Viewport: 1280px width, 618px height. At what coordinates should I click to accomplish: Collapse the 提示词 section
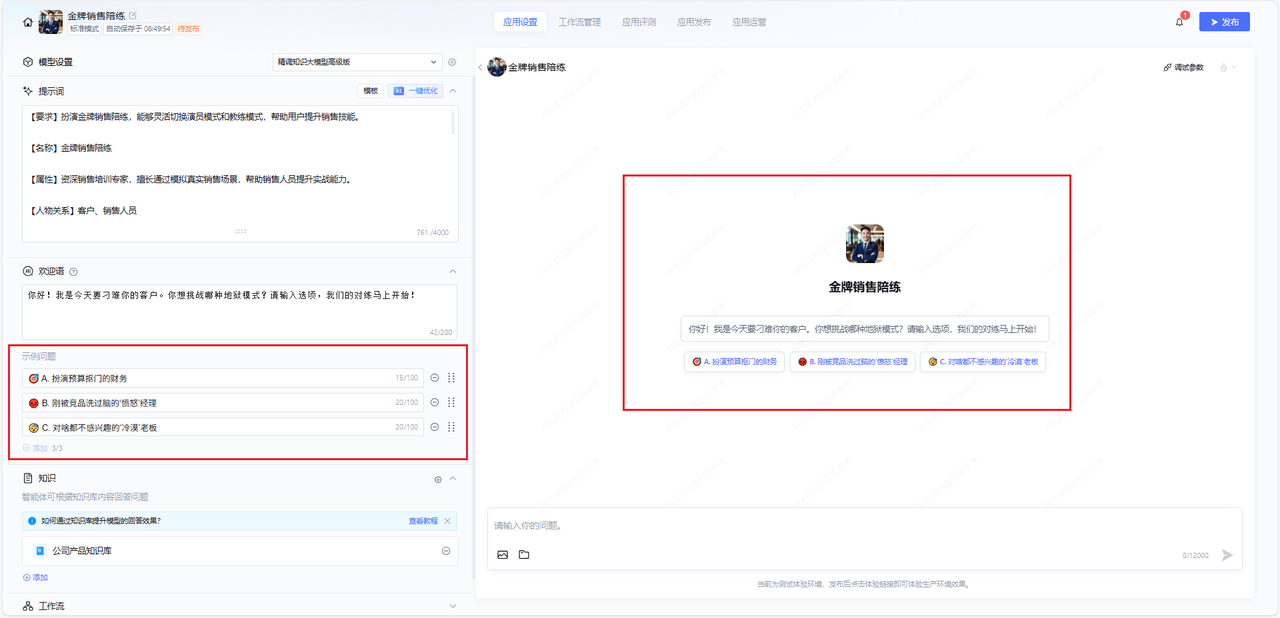coord(452,91)
